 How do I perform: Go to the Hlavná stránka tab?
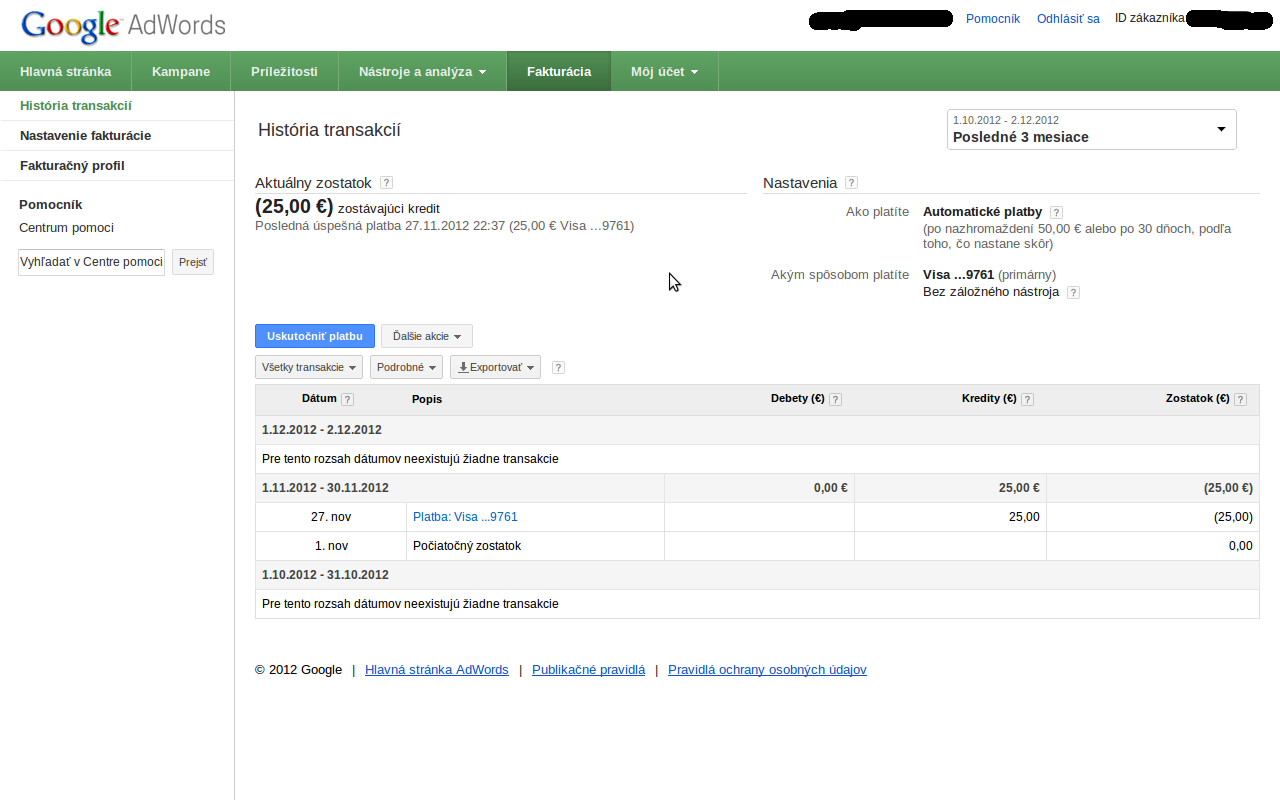click(x=66, y=72)
